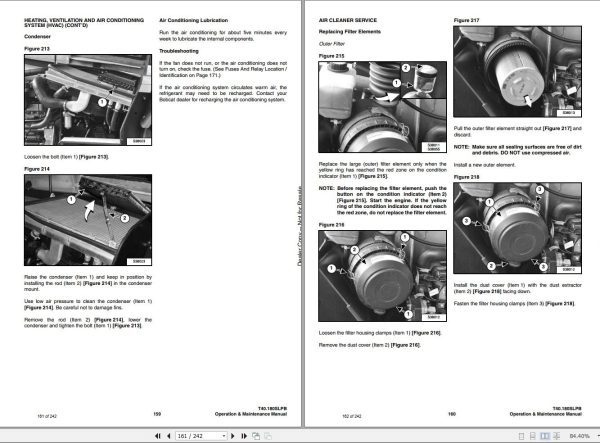Click Figure 214 raised condenser photo
The height and width of the screenshot is (443, 600).
tap(88, 220)
